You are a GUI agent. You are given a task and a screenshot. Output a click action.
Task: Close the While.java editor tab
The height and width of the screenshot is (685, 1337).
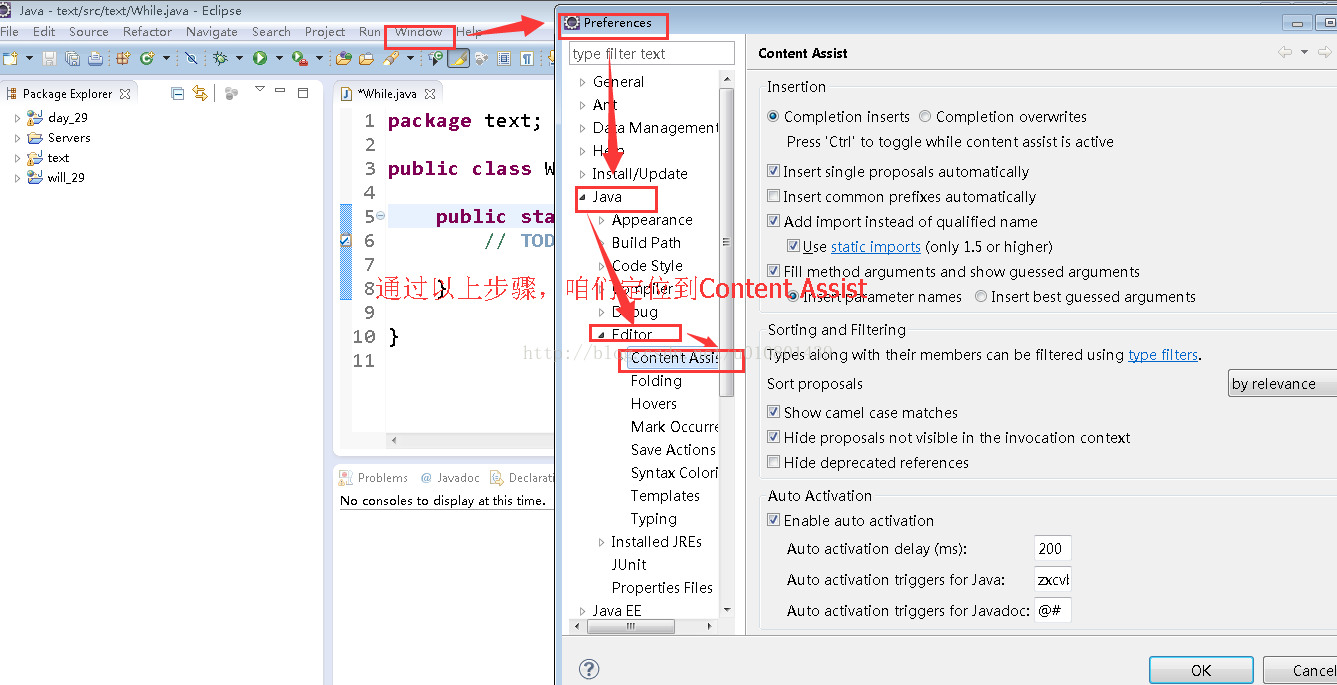(430, 94)
